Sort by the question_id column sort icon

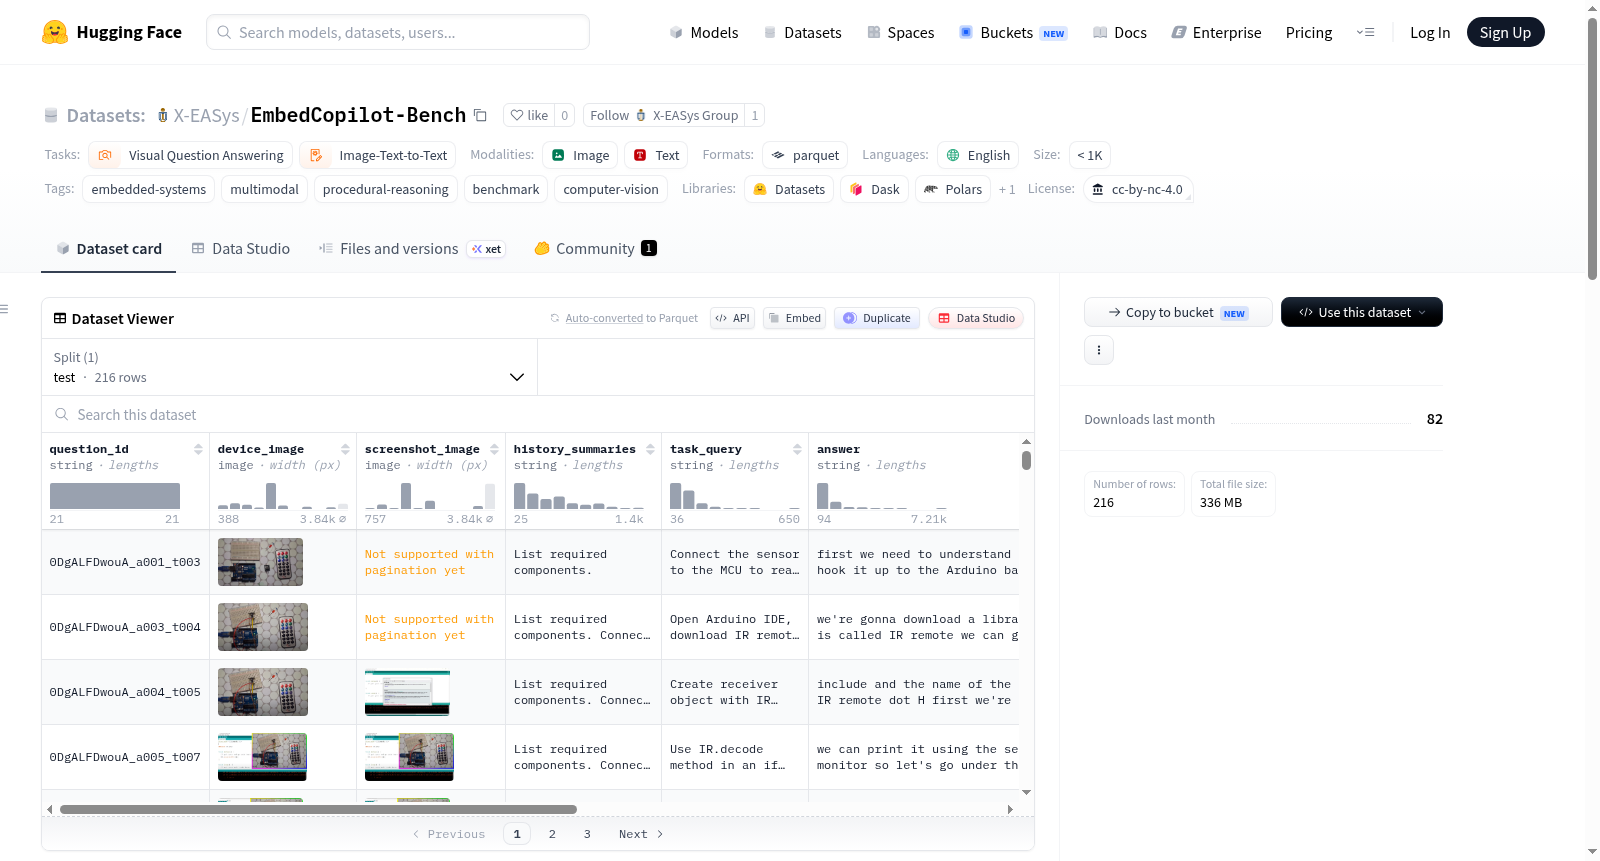point(198,449)
